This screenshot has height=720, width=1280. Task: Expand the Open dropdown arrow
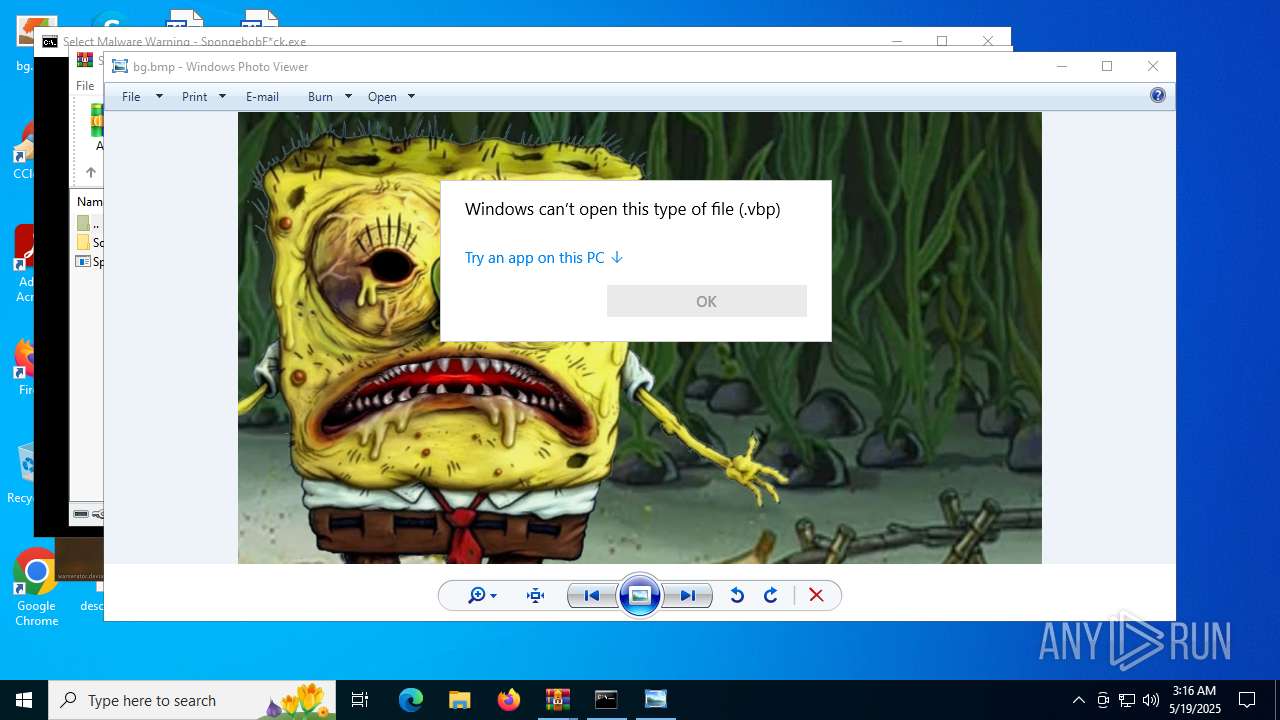coord(411,97)
